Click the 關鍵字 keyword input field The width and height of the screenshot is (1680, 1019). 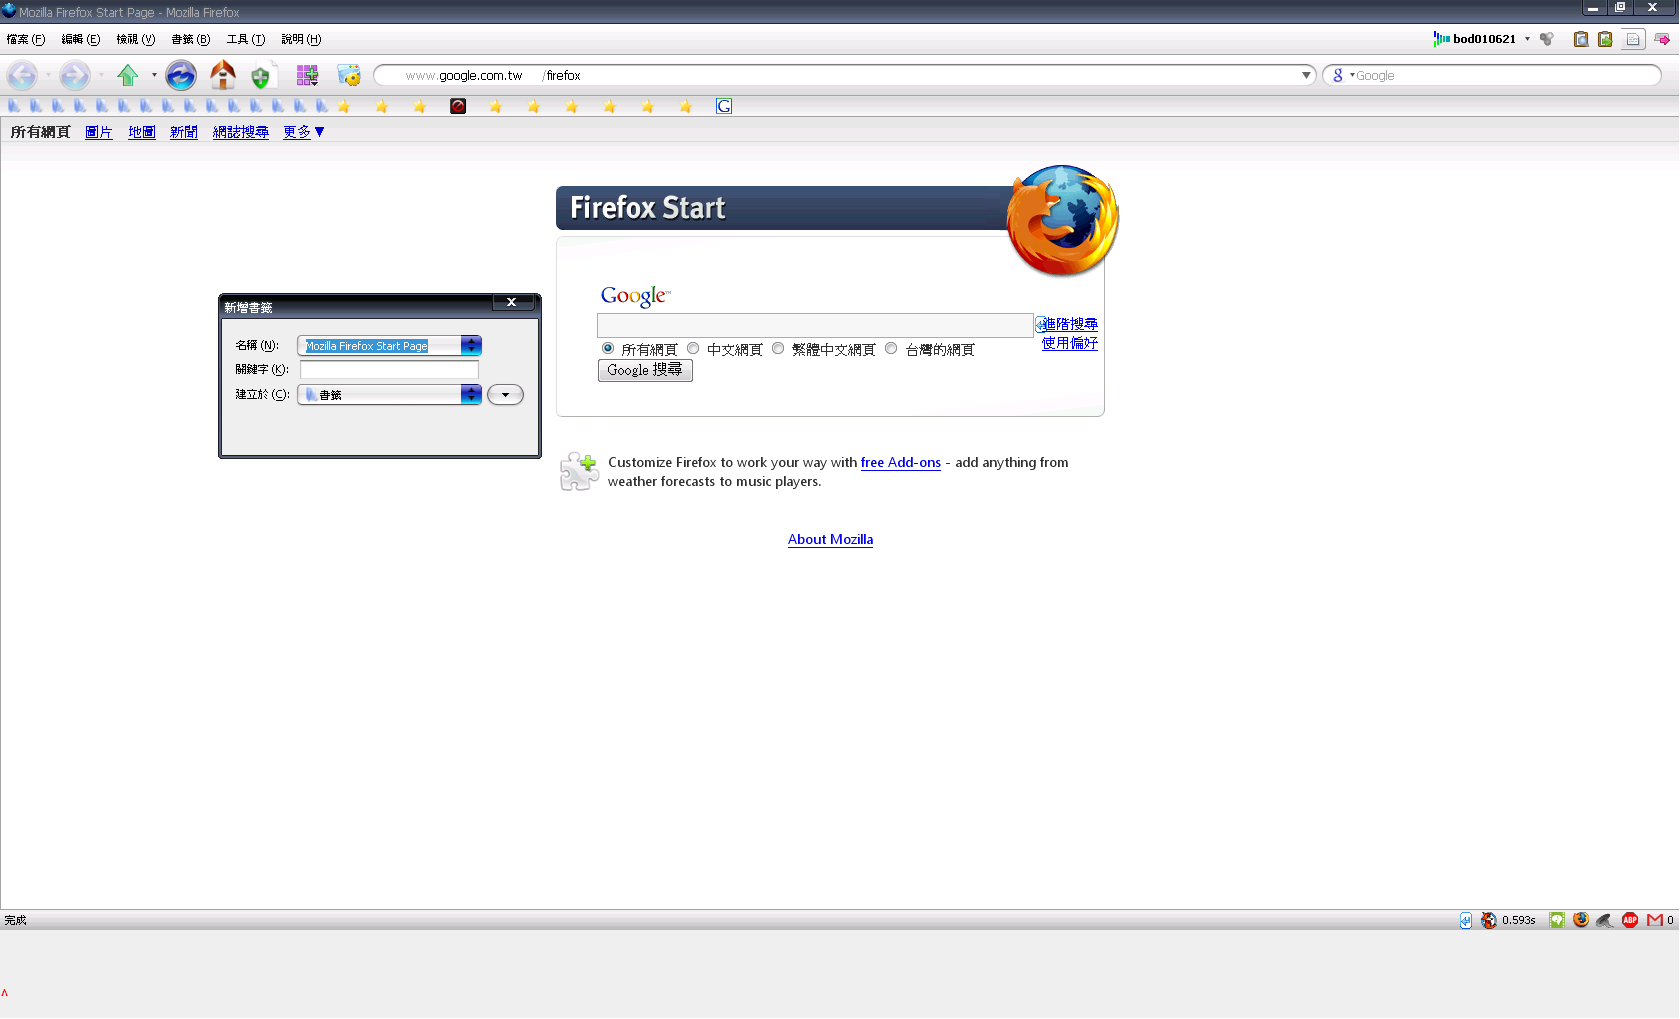click(389, 370)
